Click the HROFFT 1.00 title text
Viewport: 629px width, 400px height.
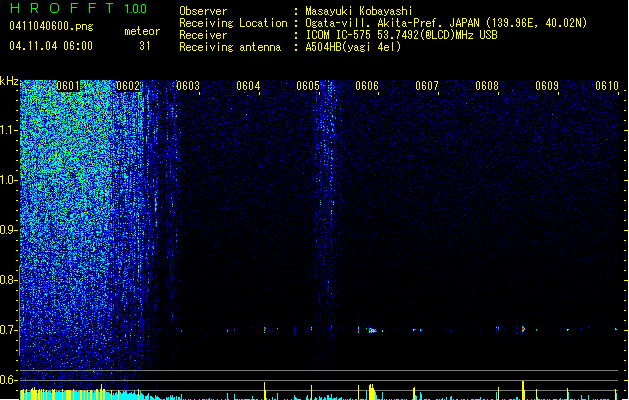78,8
